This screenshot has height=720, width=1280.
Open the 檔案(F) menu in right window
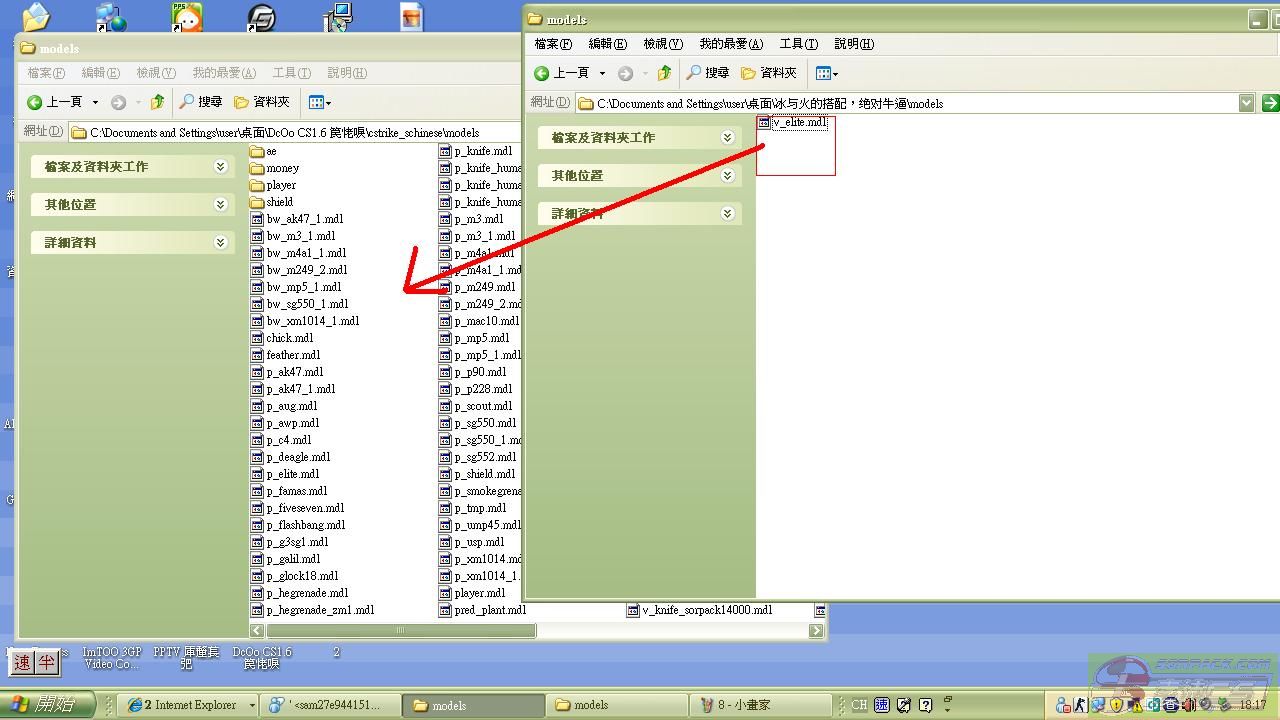[x=553, y=44]
